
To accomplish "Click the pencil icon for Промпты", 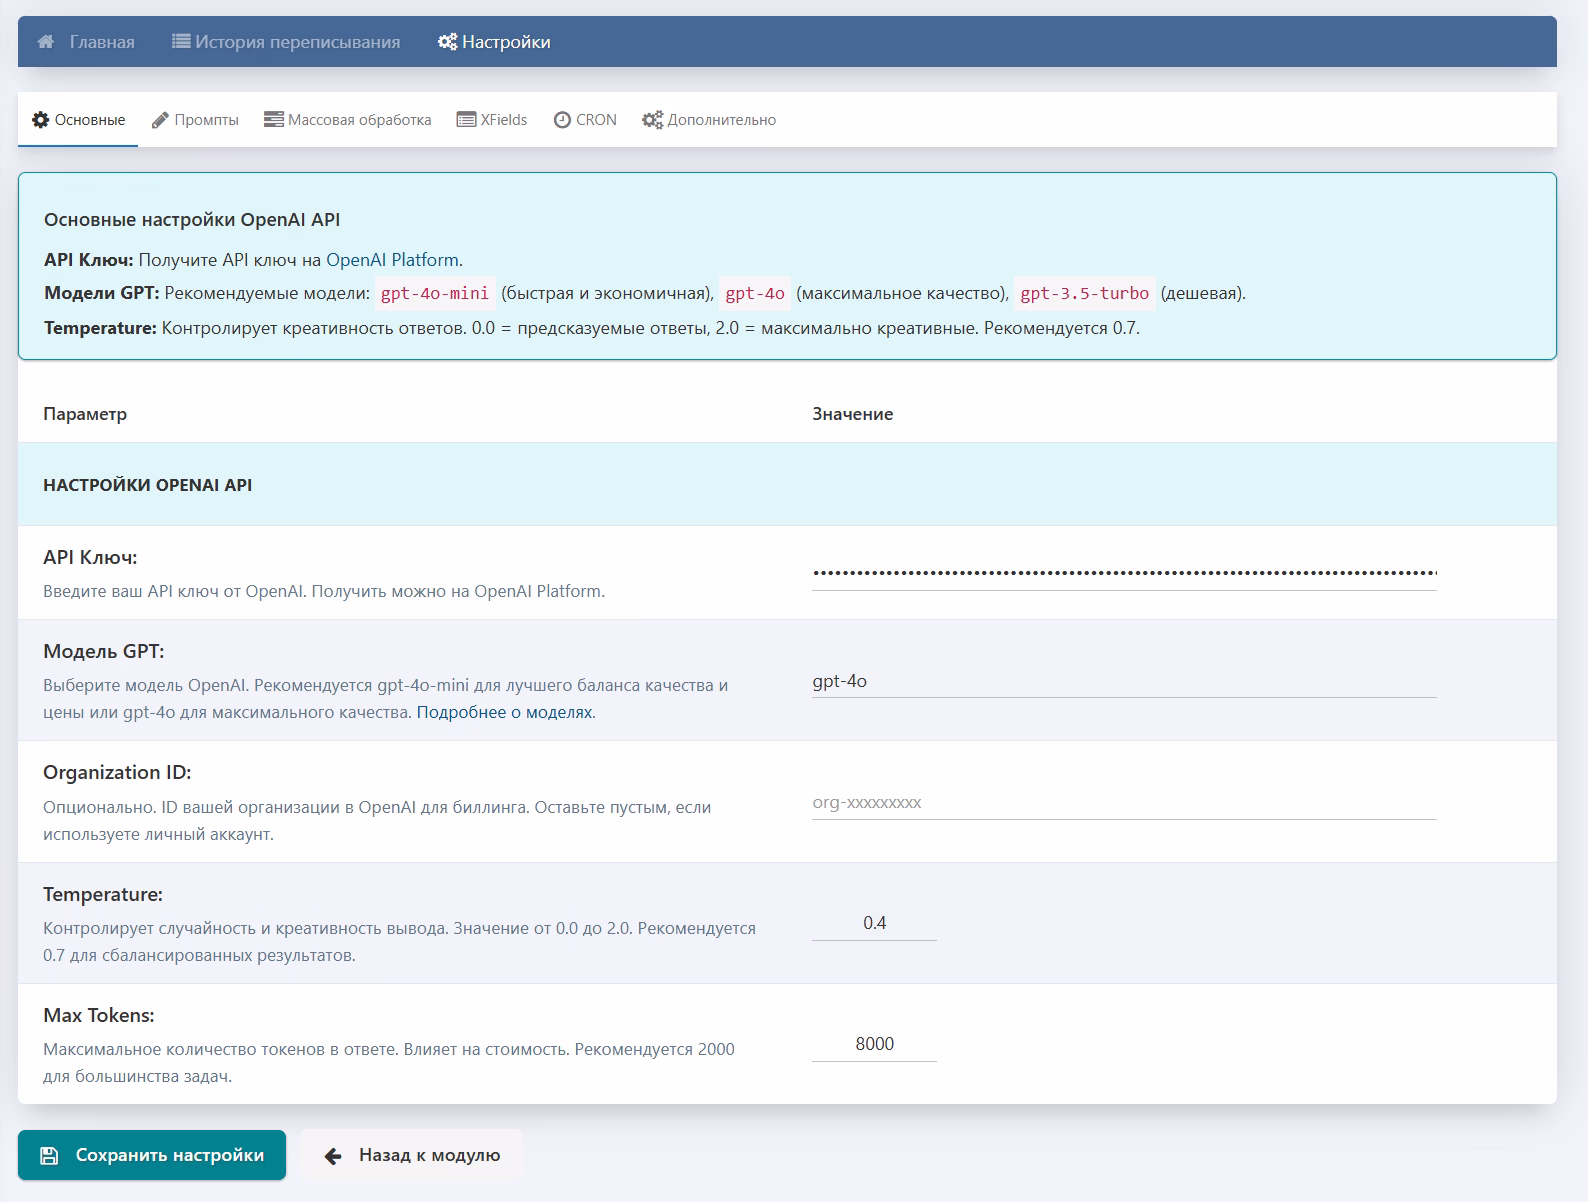I will point(160,120).
